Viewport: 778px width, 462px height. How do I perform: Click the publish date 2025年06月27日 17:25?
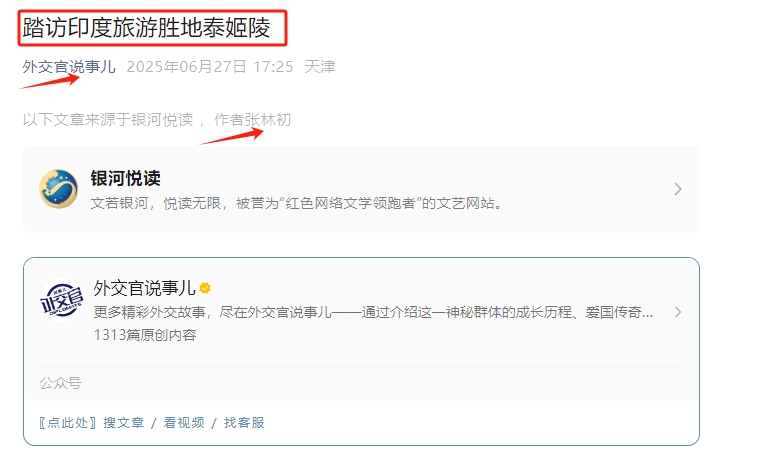210,66
